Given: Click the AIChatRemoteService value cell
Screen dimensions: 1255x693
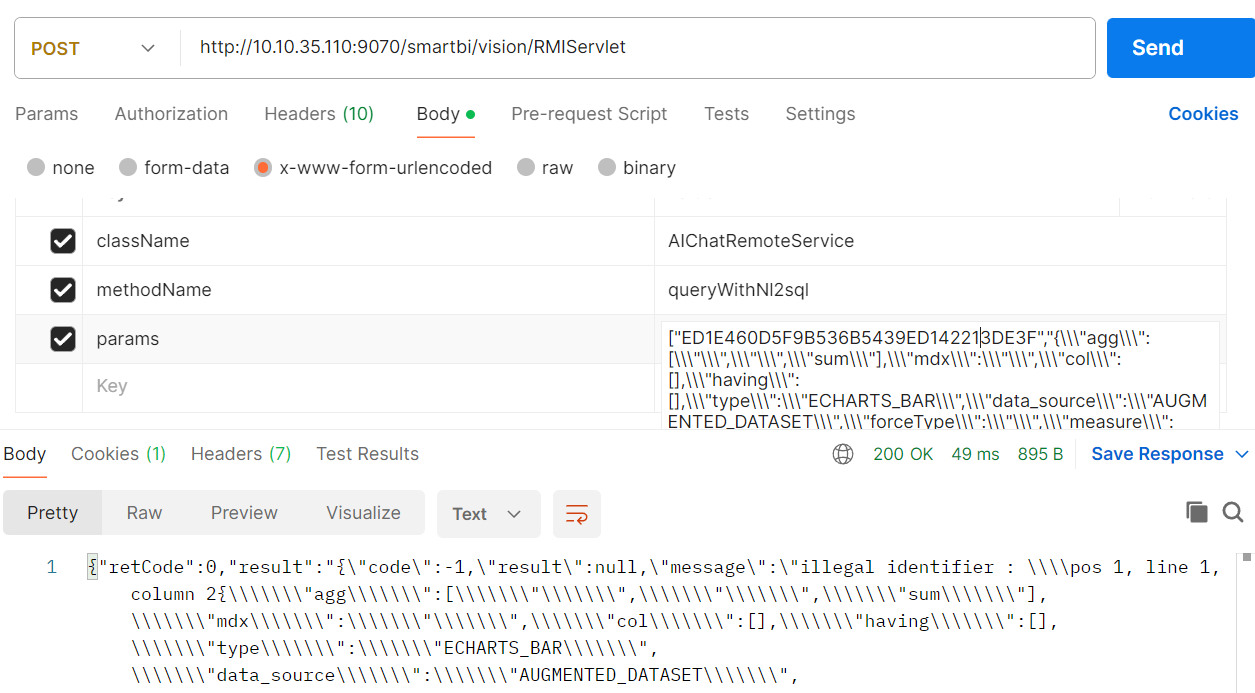Looking at the screenshot, I should (x=940, y=241).
